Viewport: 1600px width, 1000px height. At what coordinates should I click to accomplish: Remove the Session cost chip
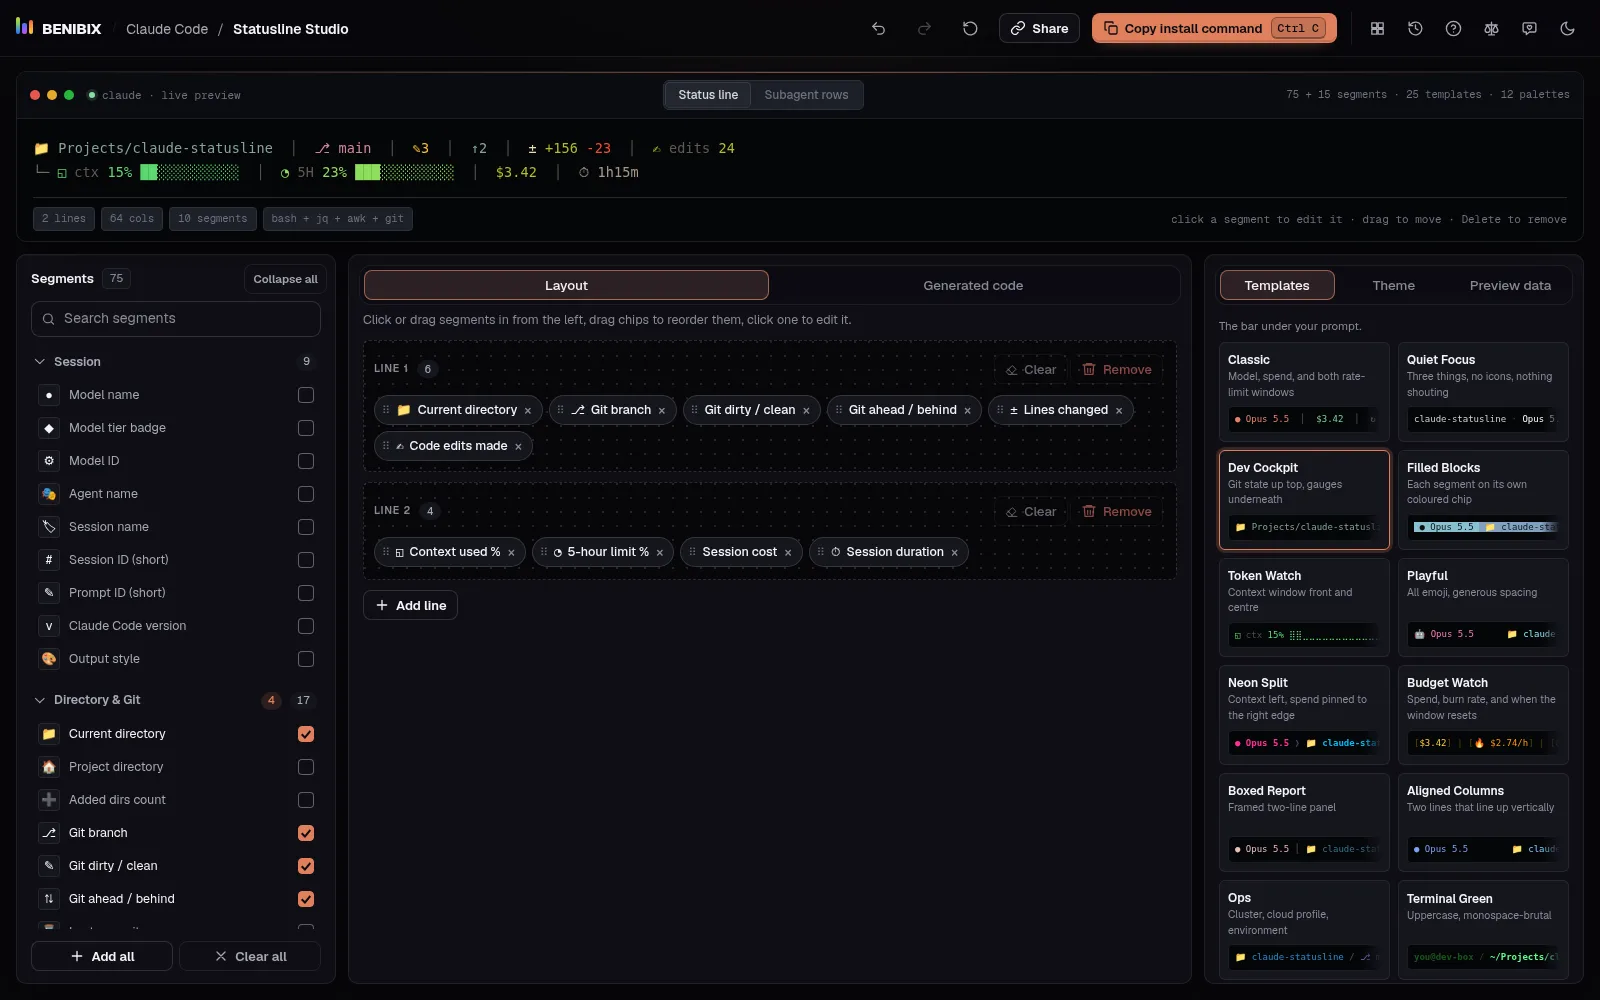click(788, 553)
